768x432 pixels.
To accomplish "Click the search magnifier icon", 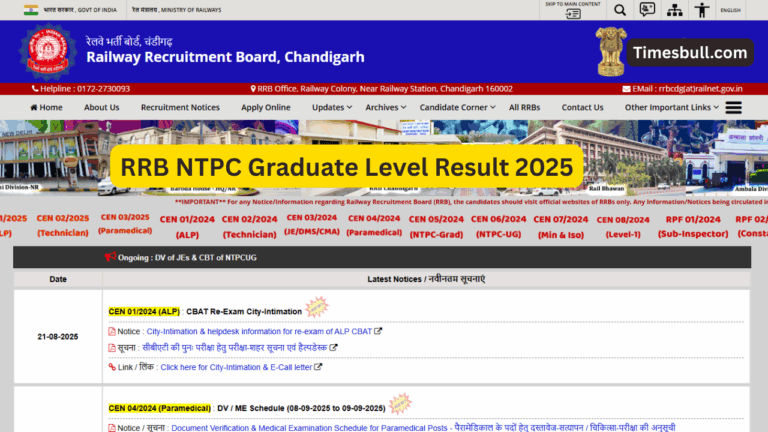I will click(620, 10).
